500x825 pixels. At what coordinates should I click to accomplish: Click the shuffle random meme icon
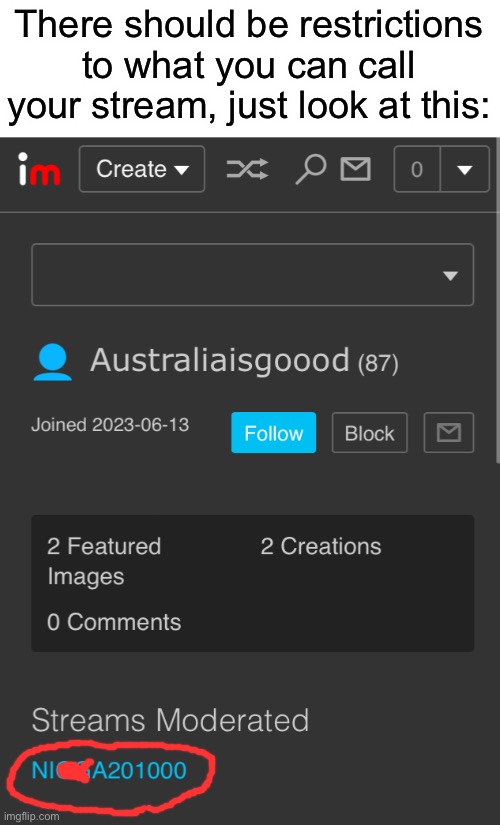(247, 169)
